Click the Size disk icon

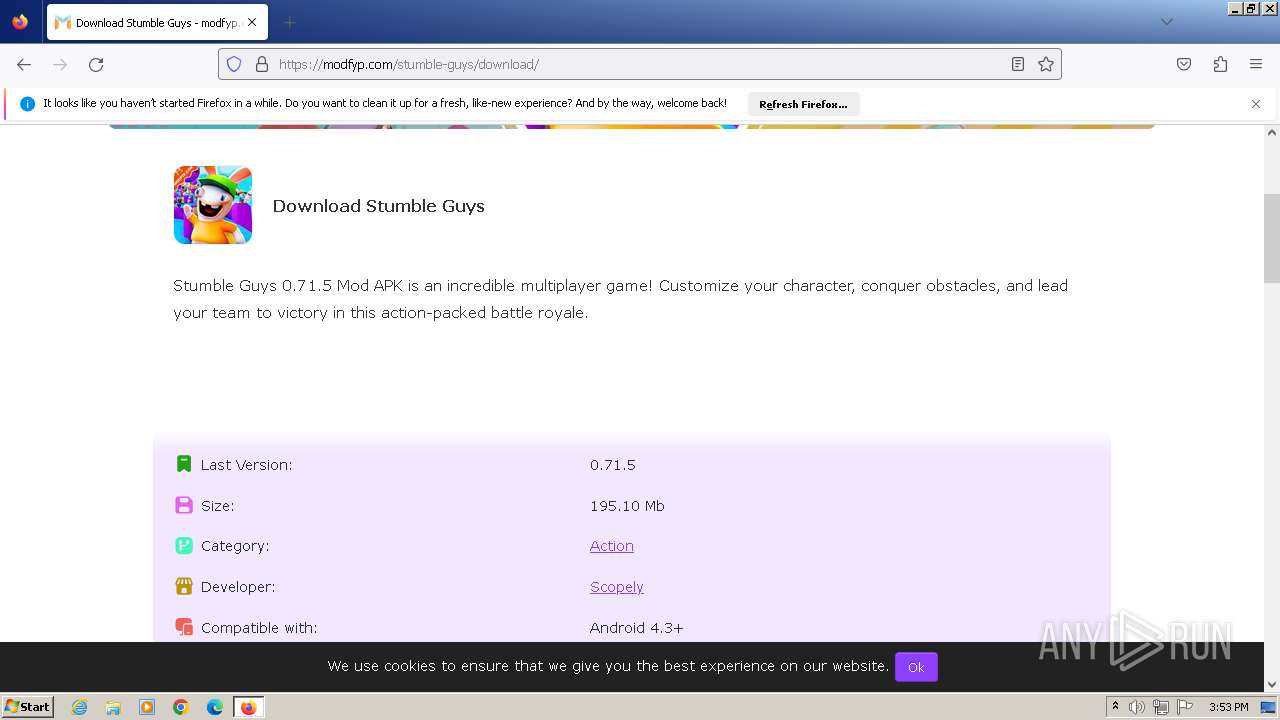[x=183, y=505]
